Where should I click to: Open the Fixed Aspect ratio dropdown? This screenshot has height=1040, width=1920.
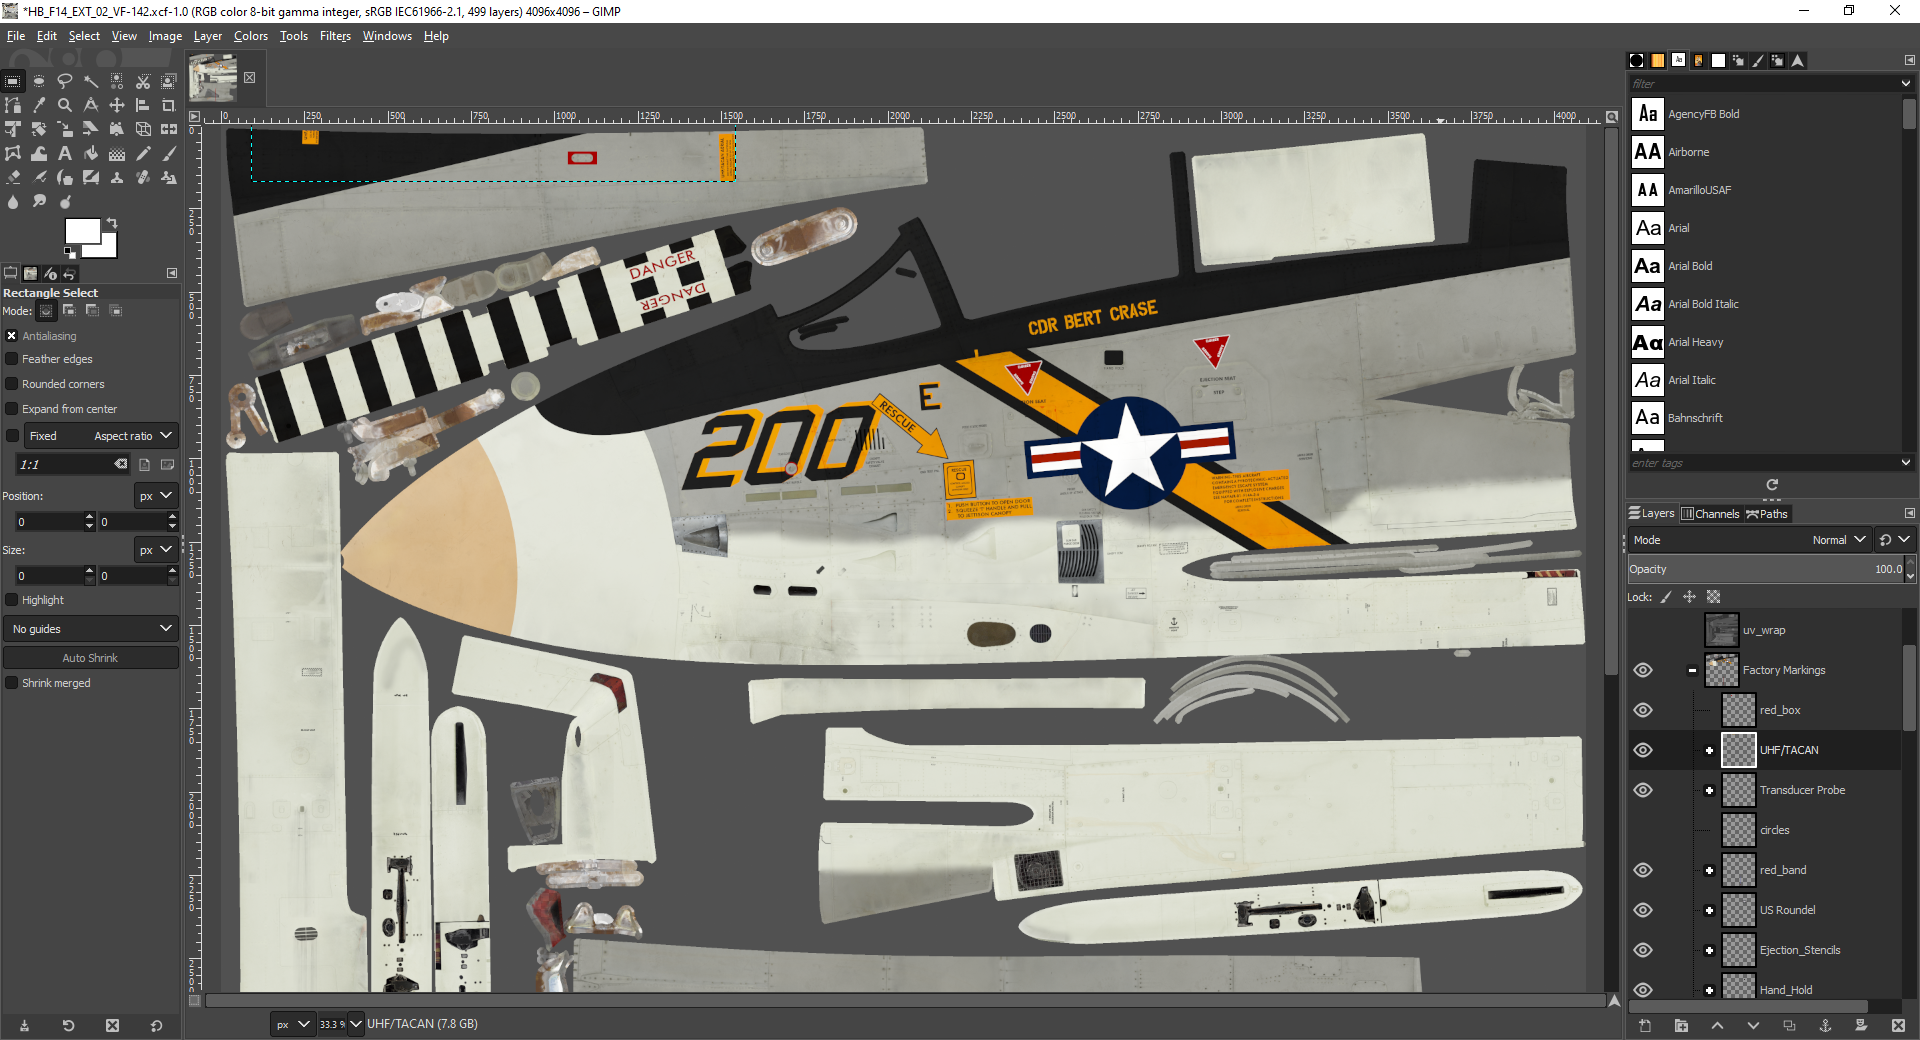[x=102, y=436]
